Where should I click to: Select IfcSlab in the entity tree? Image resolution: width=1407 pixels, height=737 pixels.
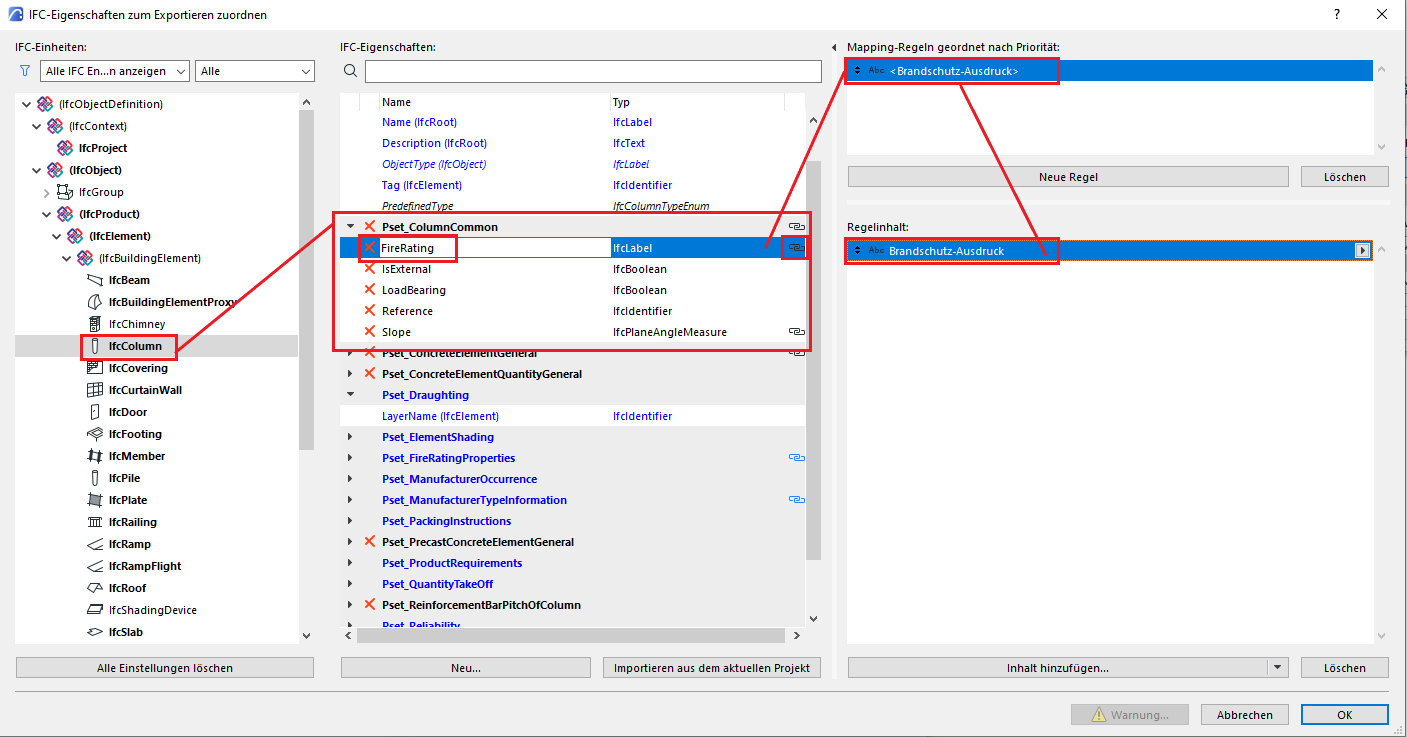(x=125, y=632)
